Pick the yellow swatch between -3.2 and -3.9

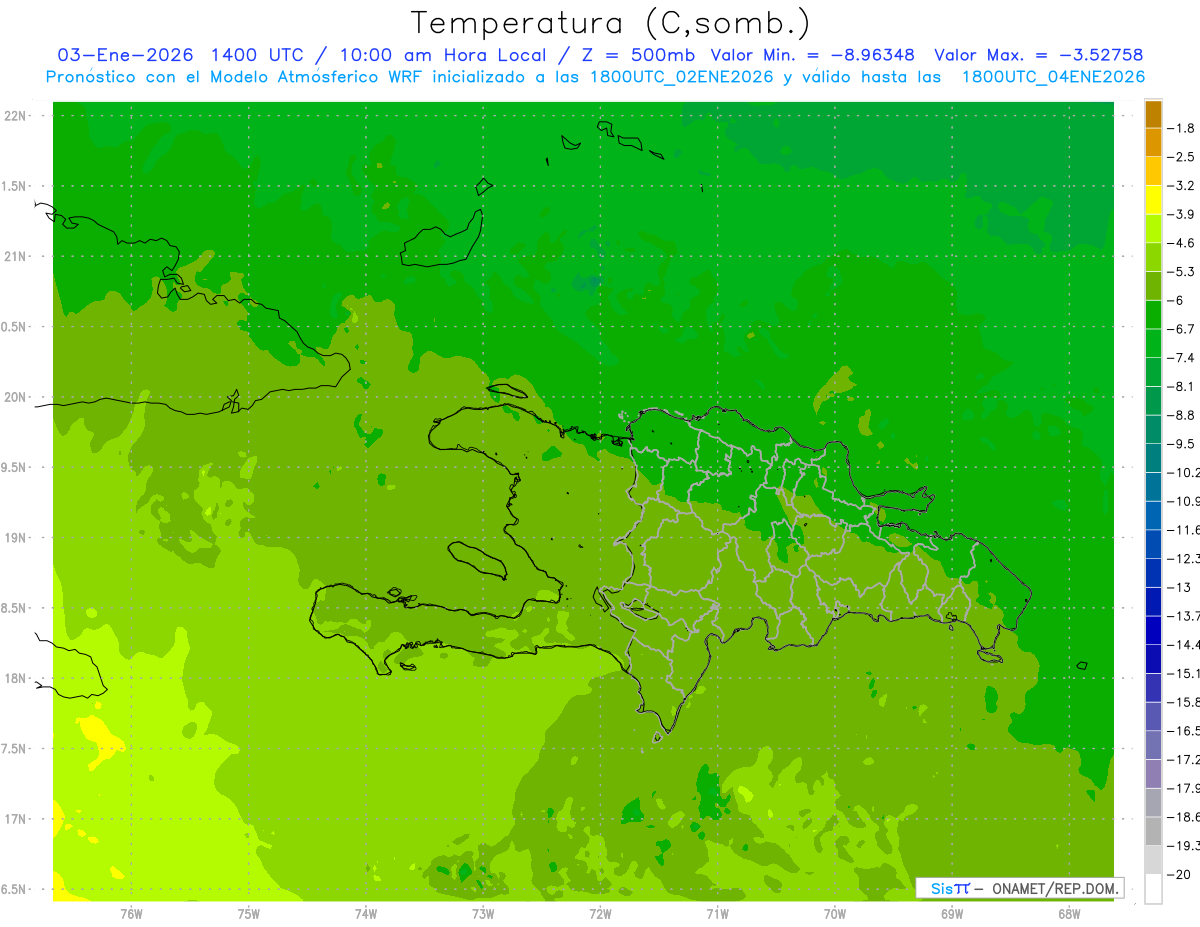tap(1153, 200)
